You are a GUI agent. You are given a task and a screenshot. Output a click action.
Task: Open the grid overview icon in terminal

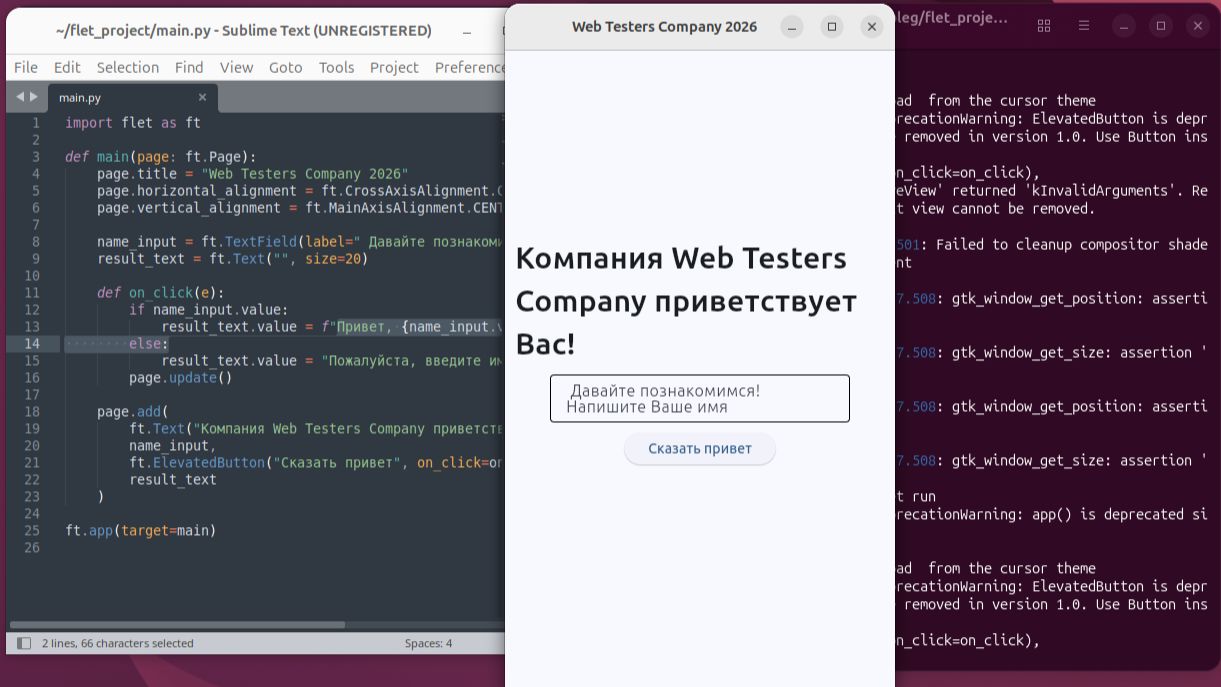pyautogui.click(x=1044, y=26)
